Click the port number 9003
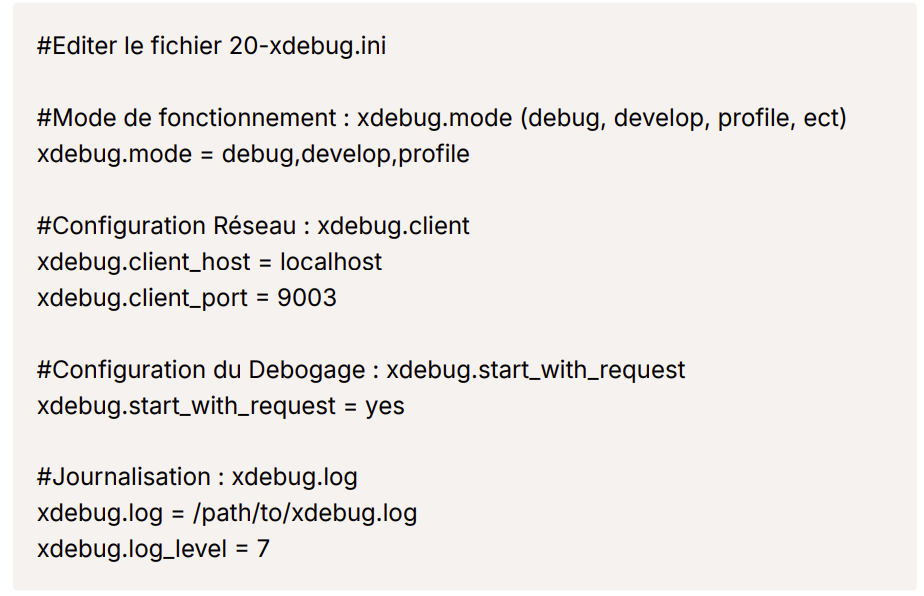The height and width of the screenshot is (596, 924). (x=307, y=298)
